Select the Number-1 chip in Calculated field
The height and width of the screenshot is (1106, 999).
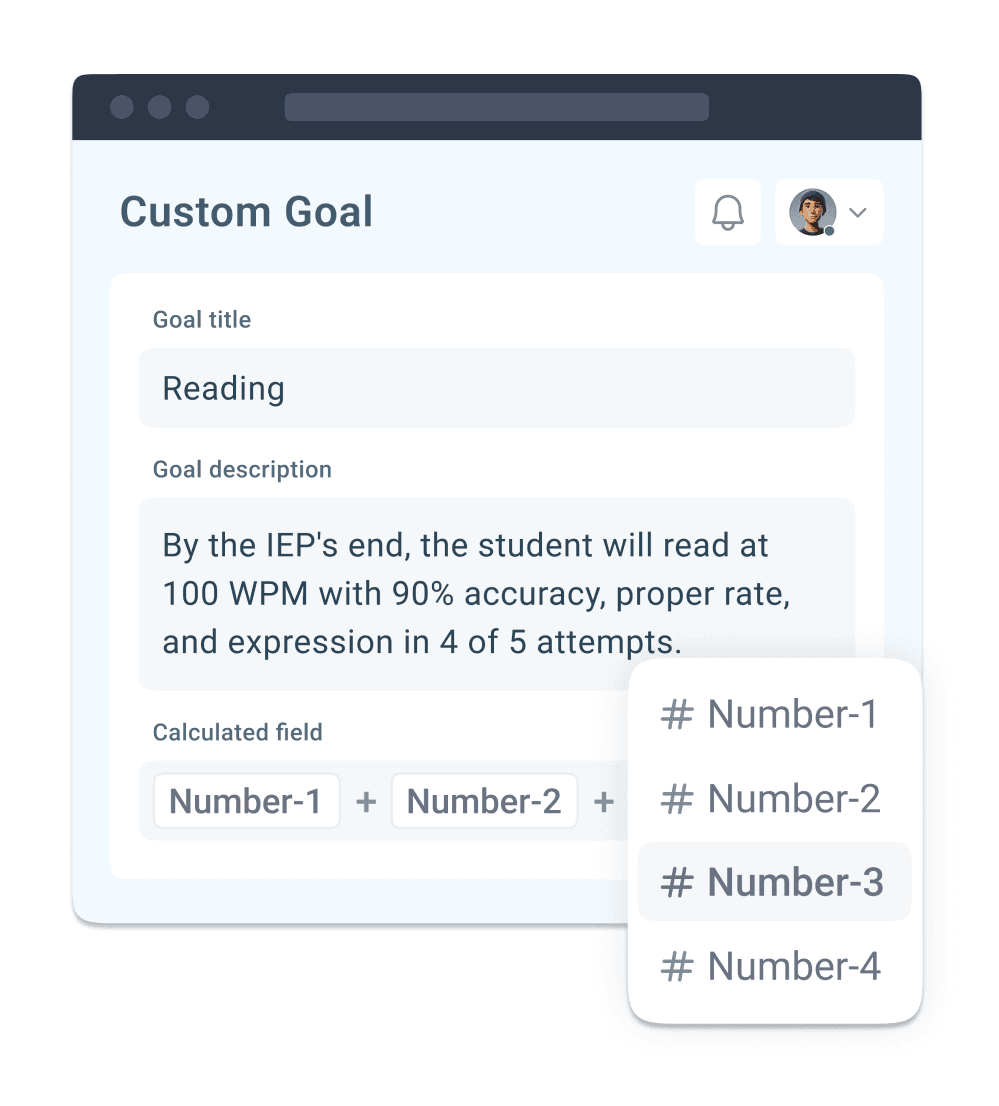246,801
